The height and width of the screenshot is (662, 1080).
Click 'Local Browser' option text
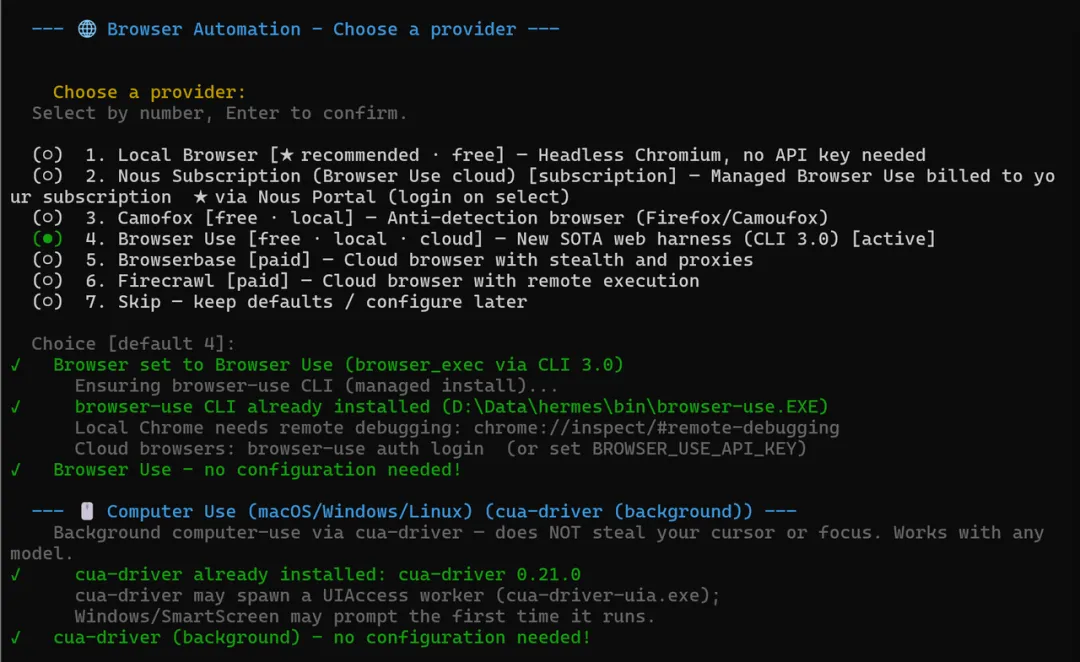coord(187,155)
